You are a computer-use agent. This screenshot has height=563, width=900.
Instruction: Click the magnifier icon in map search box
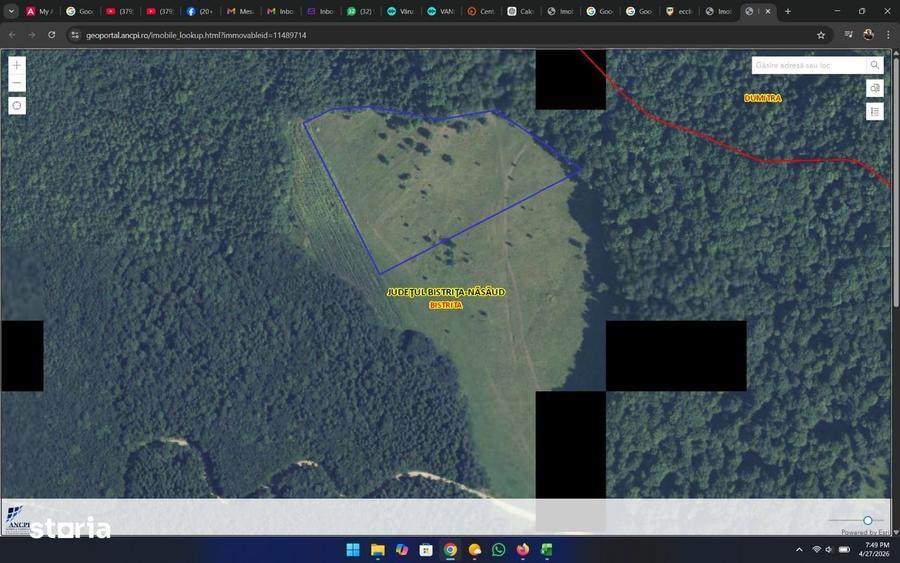(874, 65)
